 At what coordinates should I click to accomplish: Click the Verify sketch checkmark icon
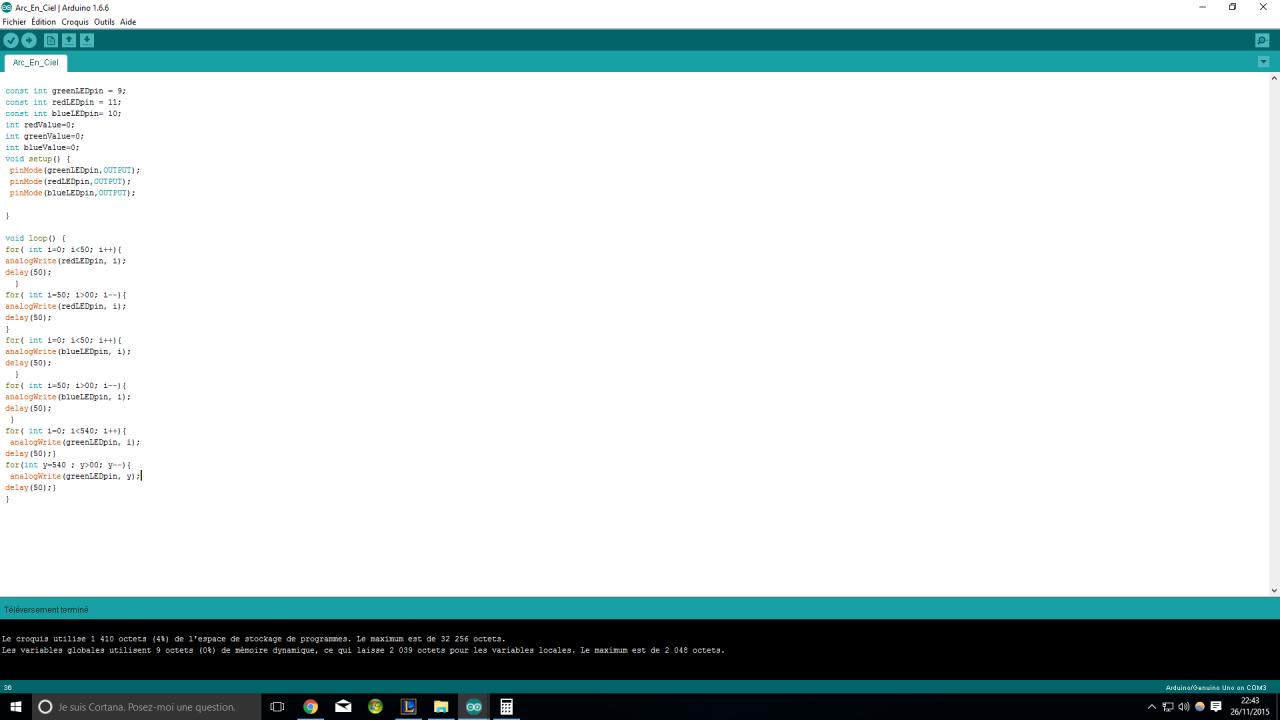tap(11, 40)
